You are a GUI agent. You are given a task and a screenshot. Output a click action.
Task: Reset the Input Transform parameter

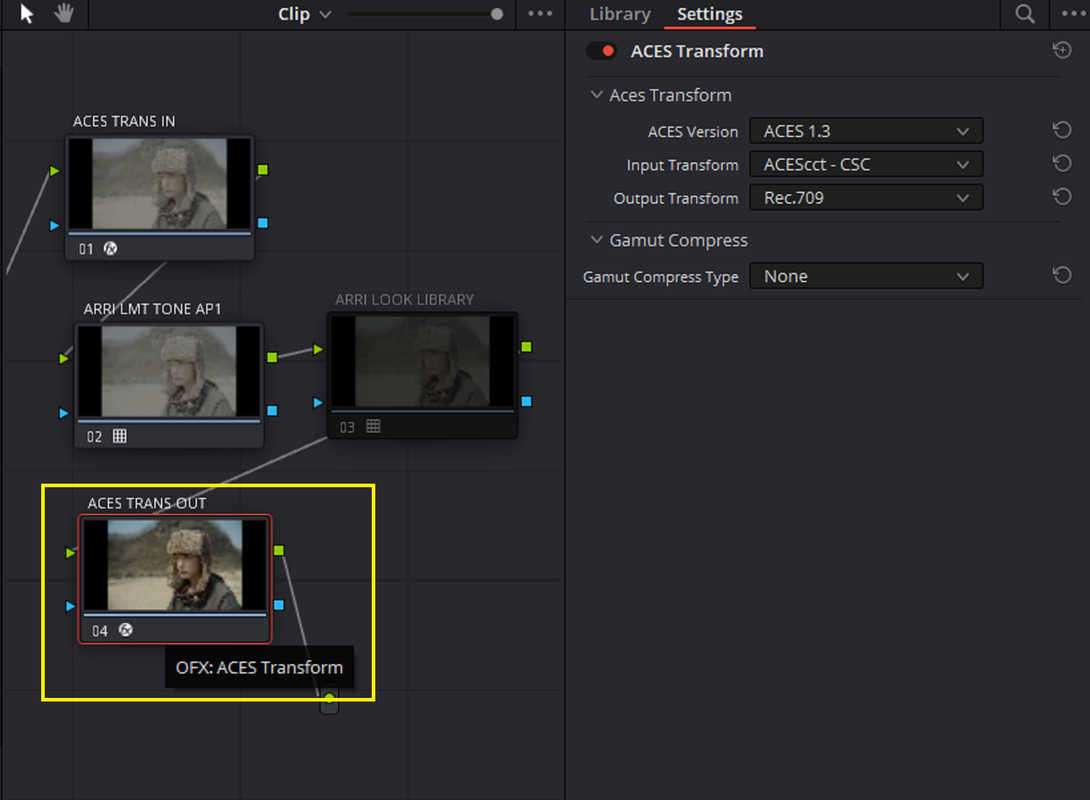point(1061,163)
